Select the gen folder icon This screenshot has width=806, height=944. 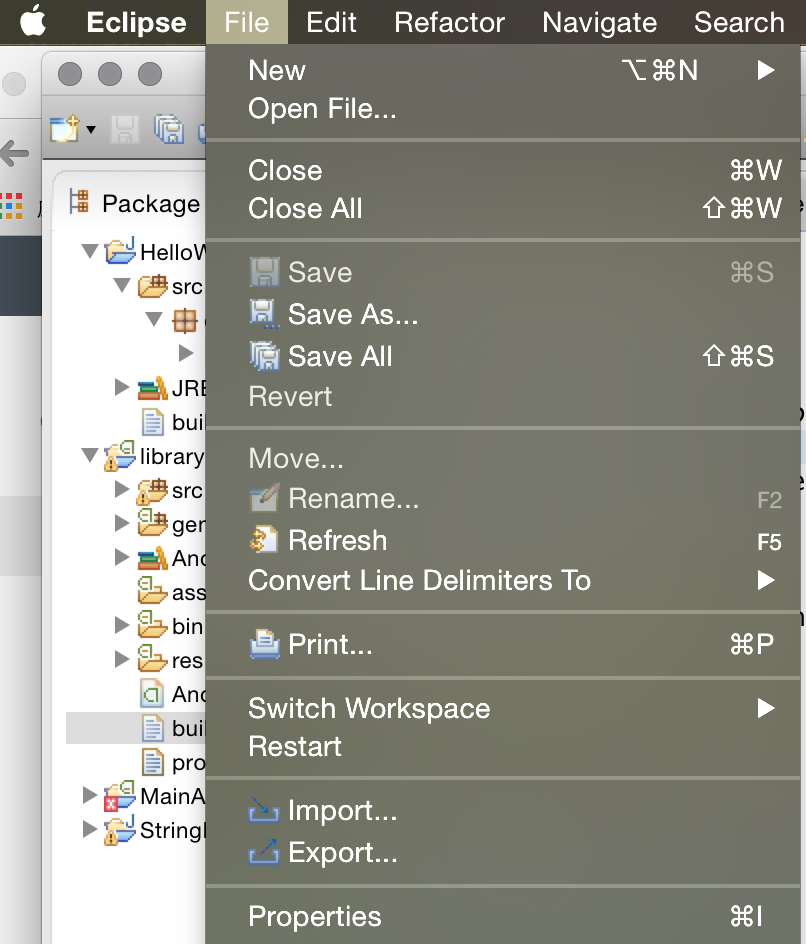(x=152, y=523)
